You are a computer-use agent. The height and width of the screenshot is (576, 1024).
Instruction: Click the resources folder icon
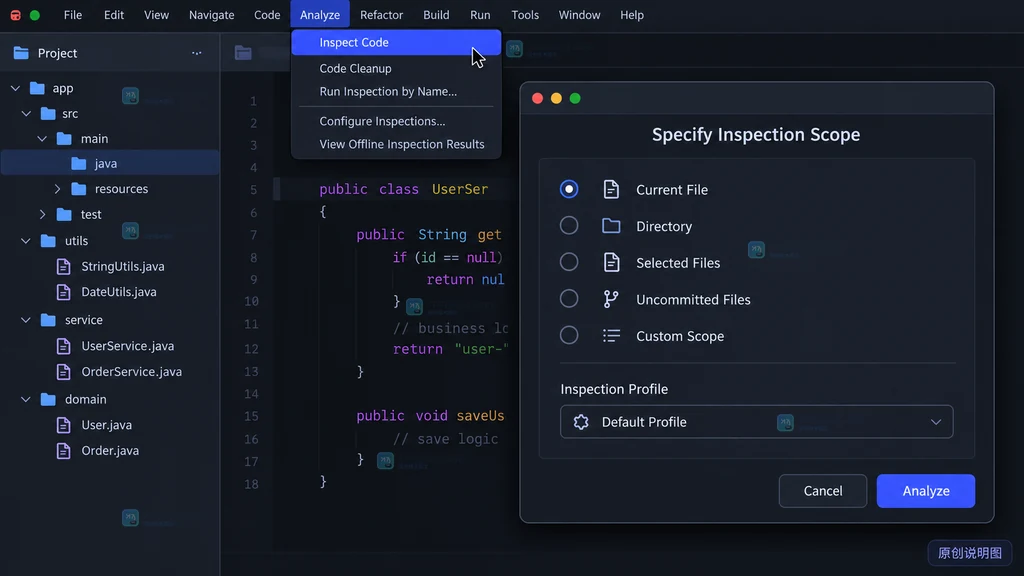[x=78, y=189]
